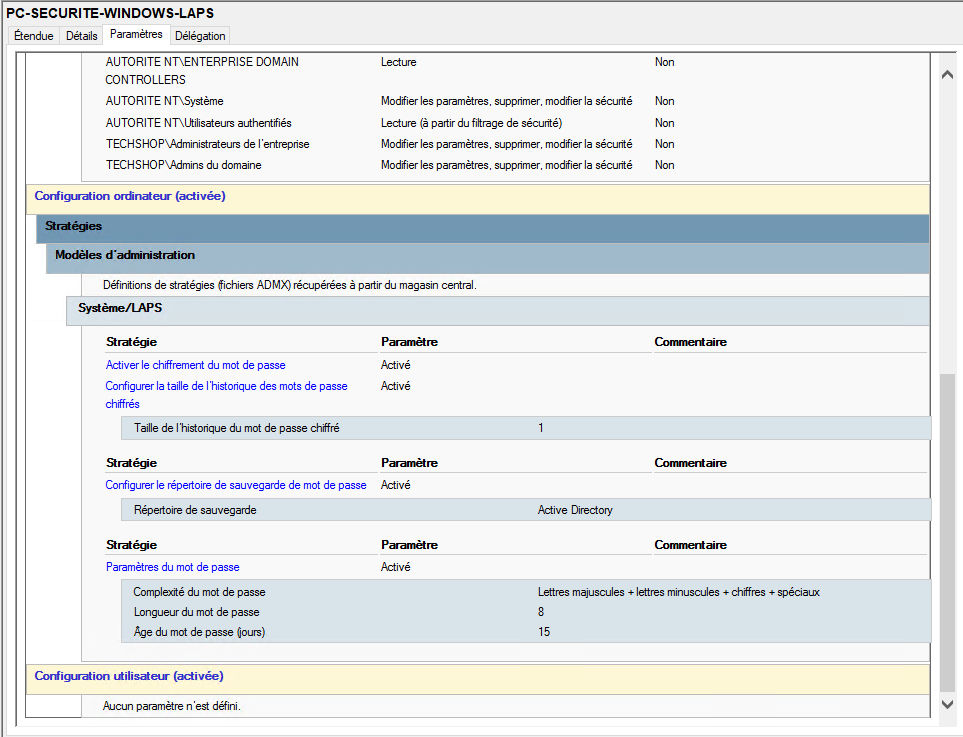Click 'Âge du mot de passe (jours)' label

[x=200, y=631]
